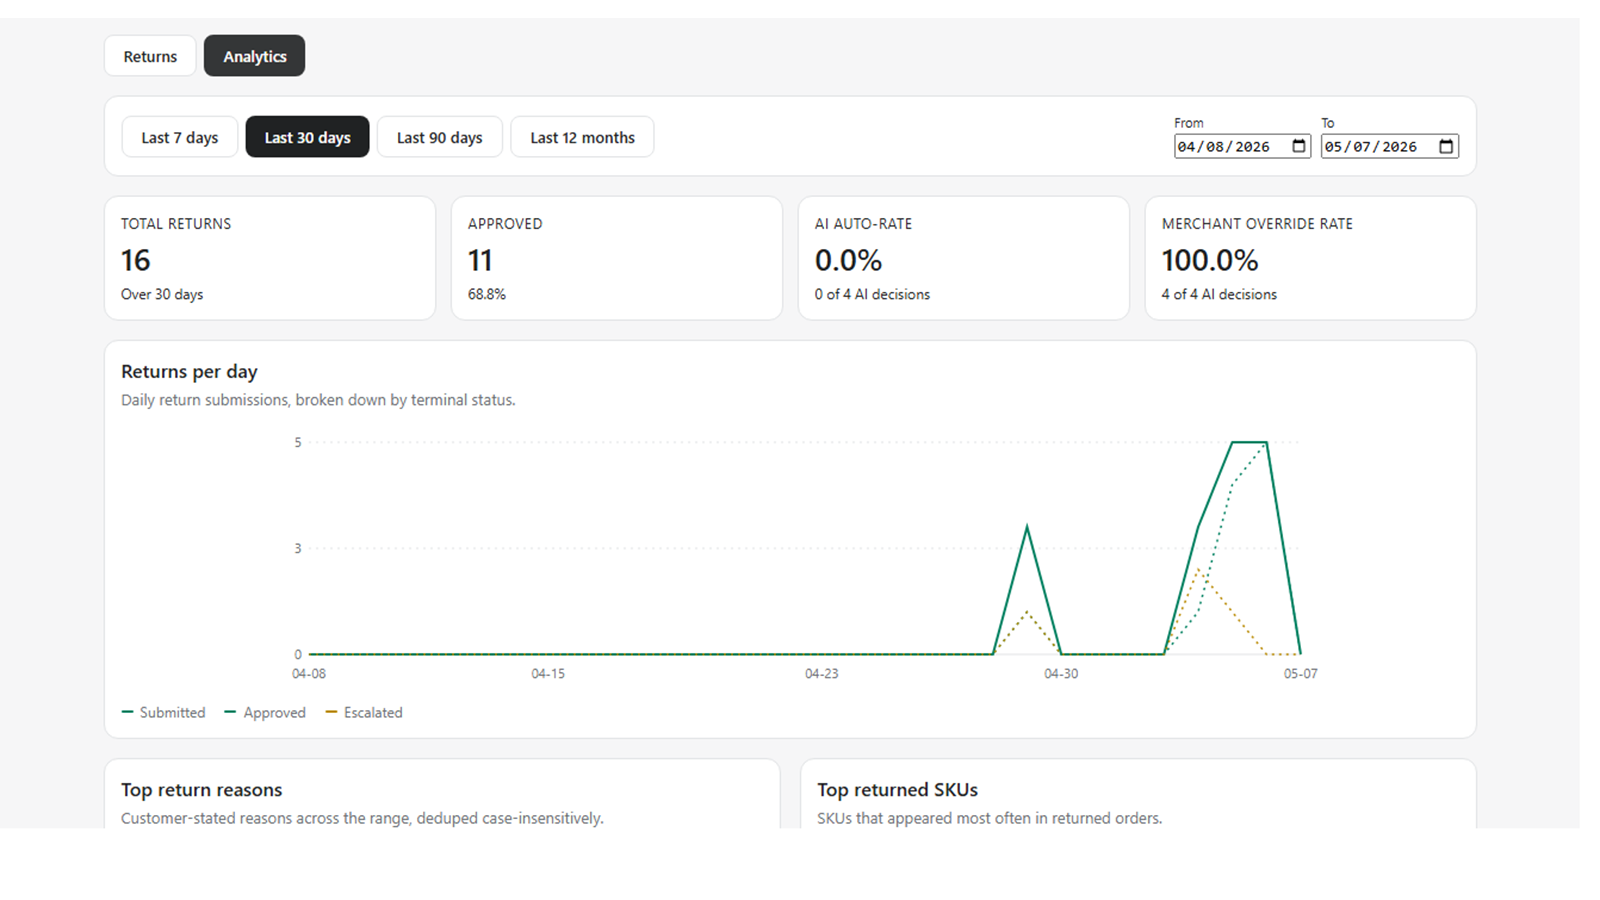
Task: Toggle the Approved series in chart legend
Action: pos(265,712)
